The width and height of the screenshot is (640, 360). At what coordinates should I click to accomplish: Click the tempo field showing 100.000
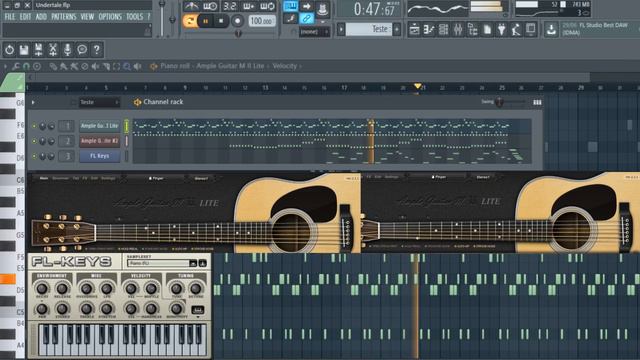coord(261,21)
